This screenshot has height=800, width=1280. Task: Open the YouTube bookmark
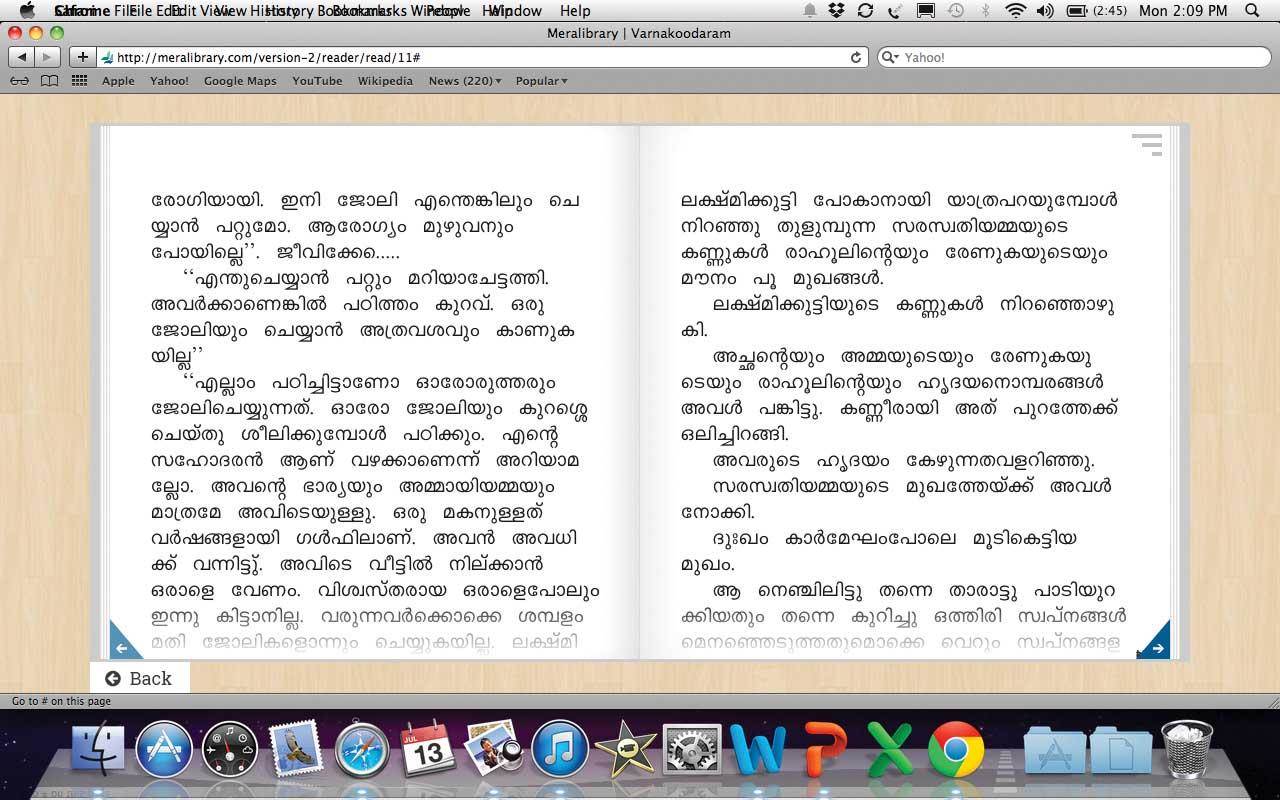pos(317,81)
